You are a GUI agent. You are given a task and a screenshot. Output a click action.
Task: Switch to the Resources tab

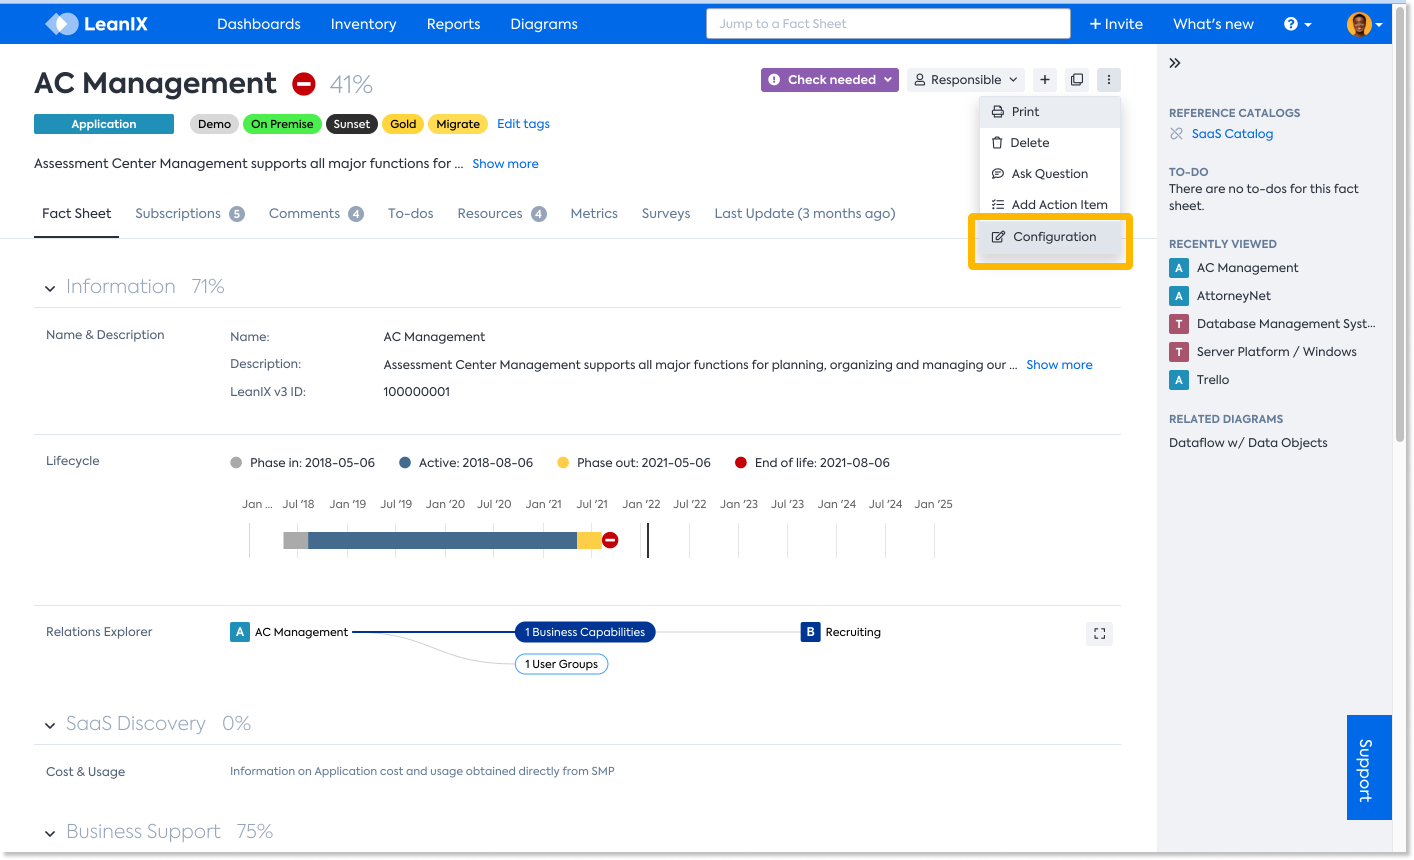502,214
